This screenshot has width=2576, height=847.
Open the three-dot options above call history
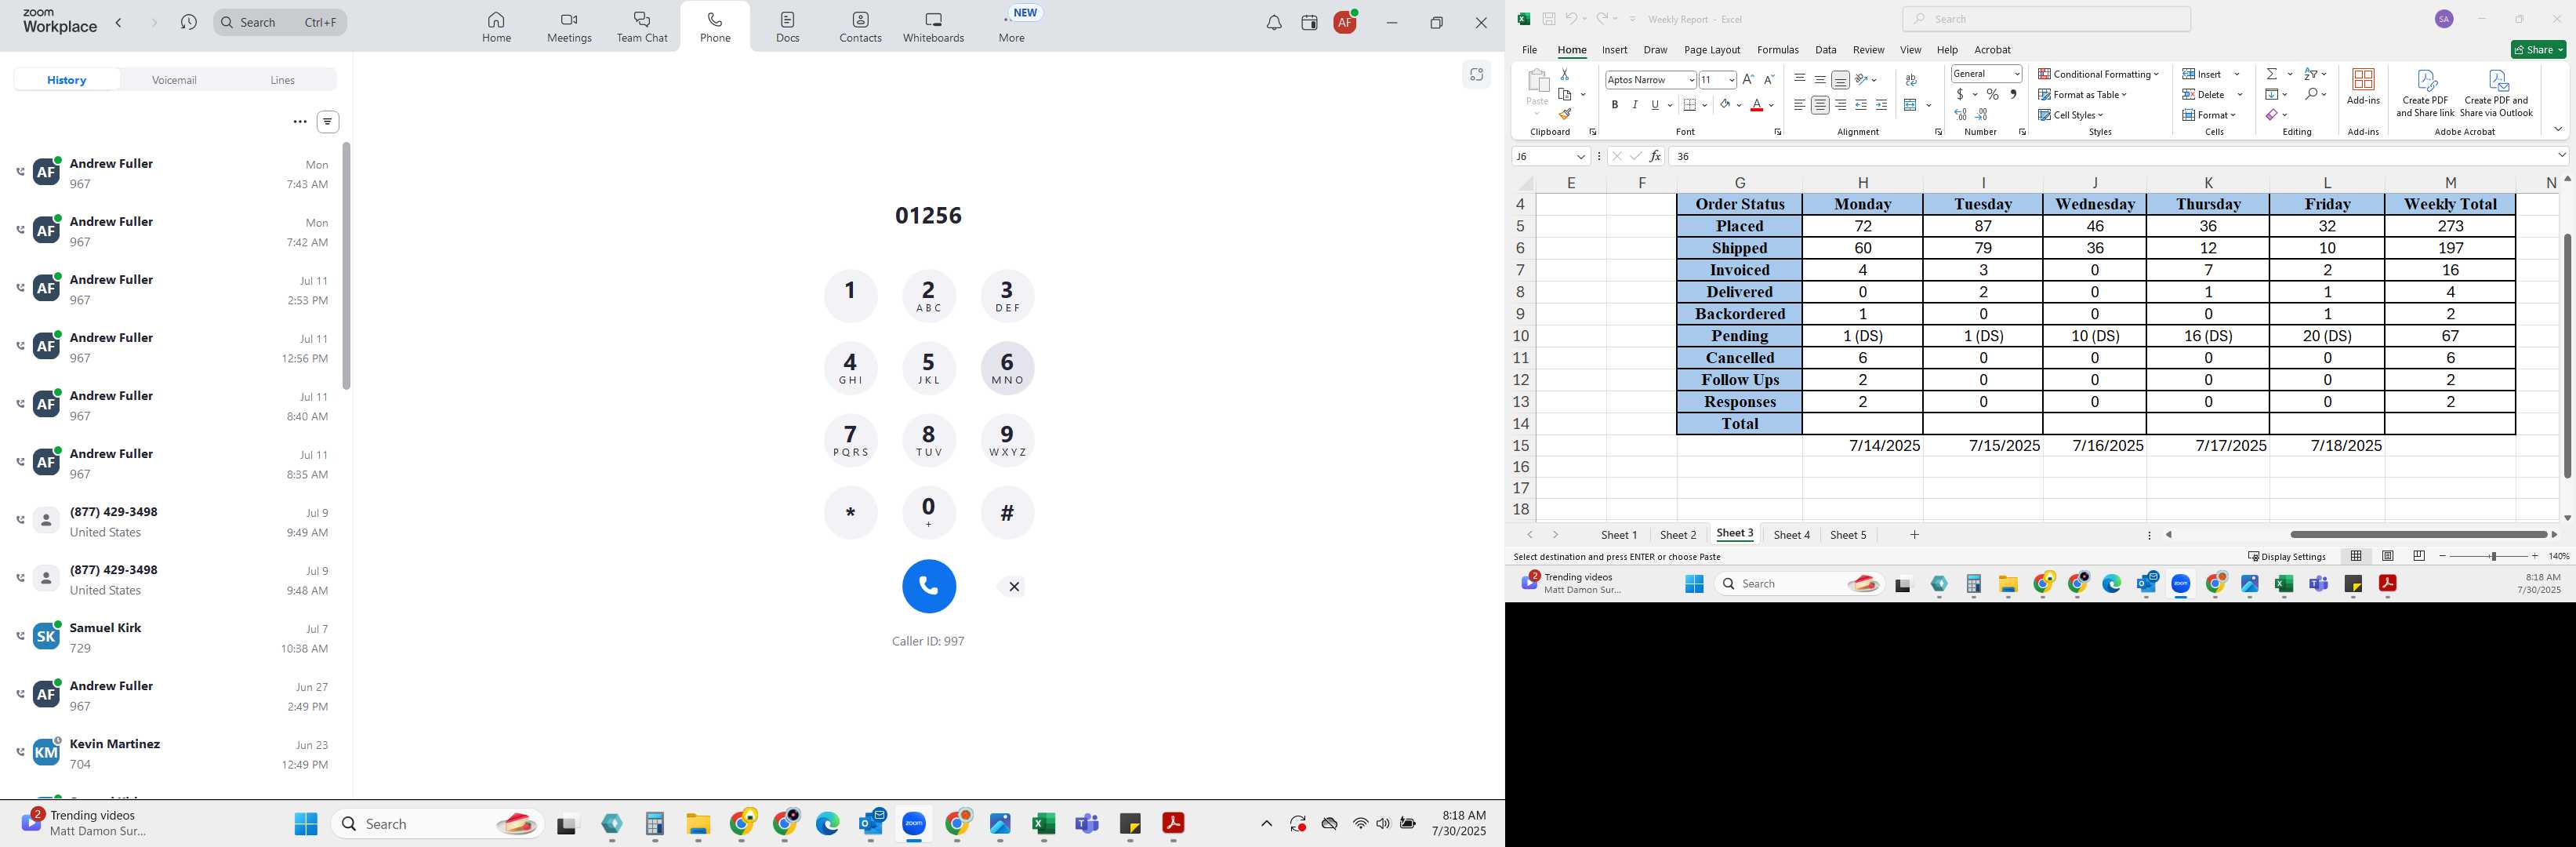[x=300, y=122]
